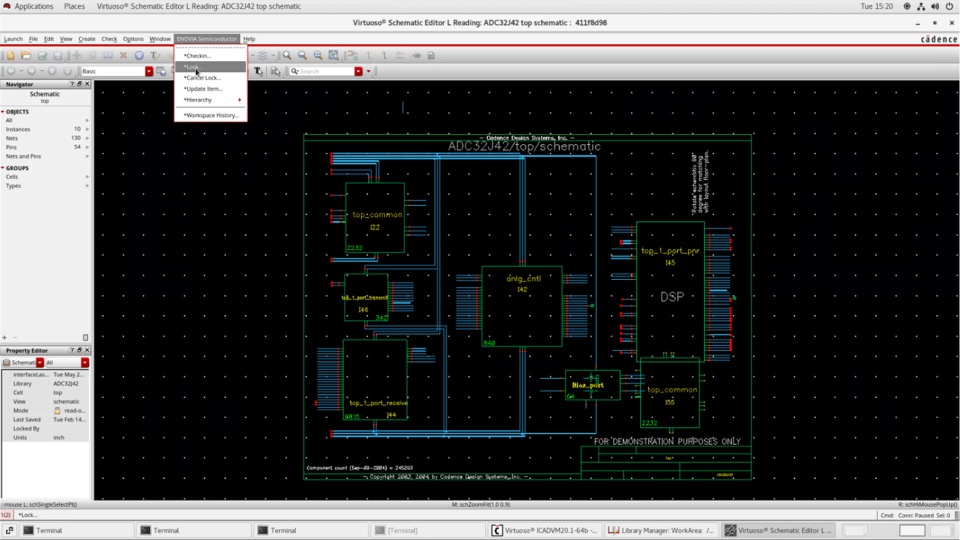Viewport: 960px width, 540px height.
Task: Float the Property Editor panel with undock icon
Action: [79, 350]
